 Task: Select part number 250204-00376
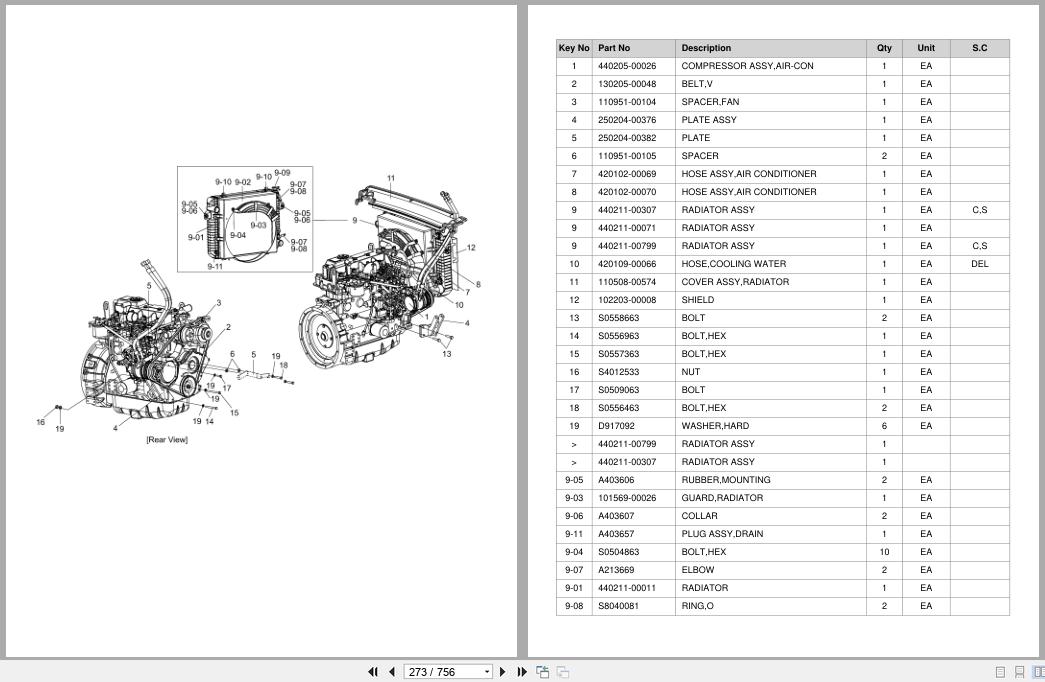coord(627,120)
